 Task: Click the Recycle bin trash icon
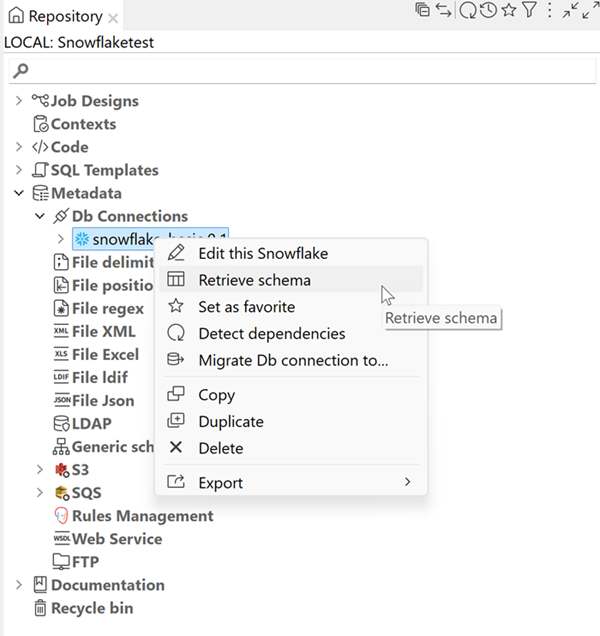(40, 608)
